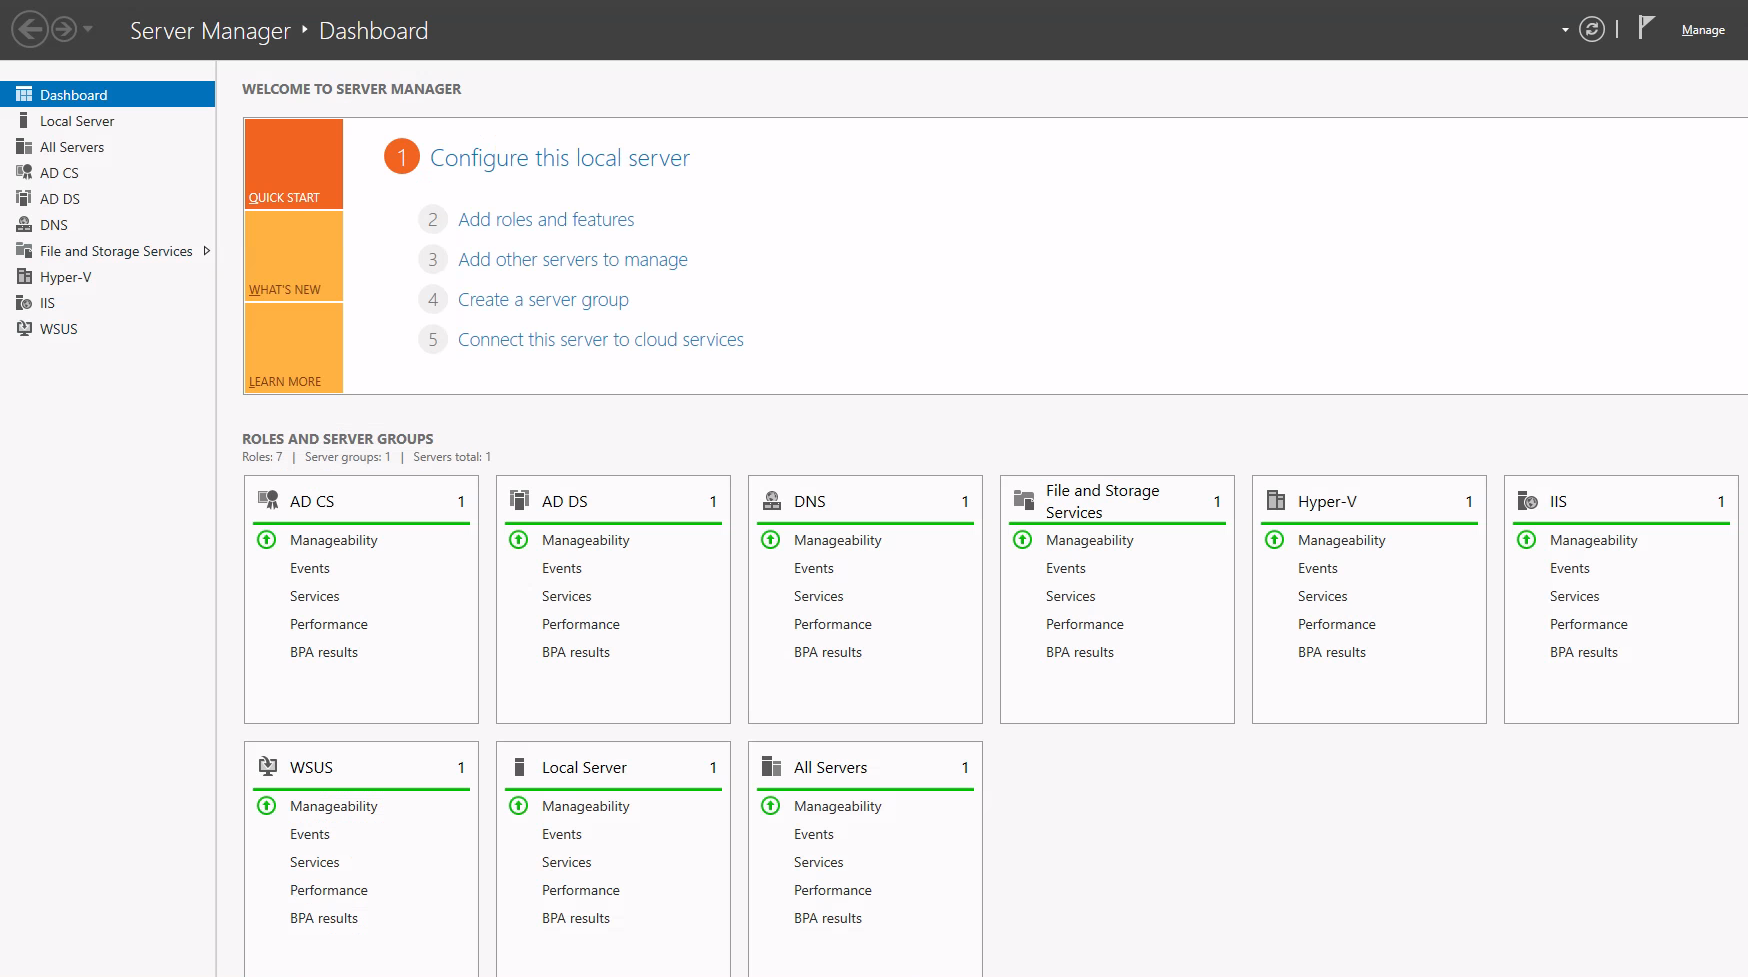Click the Dashboard breadcrumb in title bar
This screenshot has height=977, width=1748.
point(373,31)
